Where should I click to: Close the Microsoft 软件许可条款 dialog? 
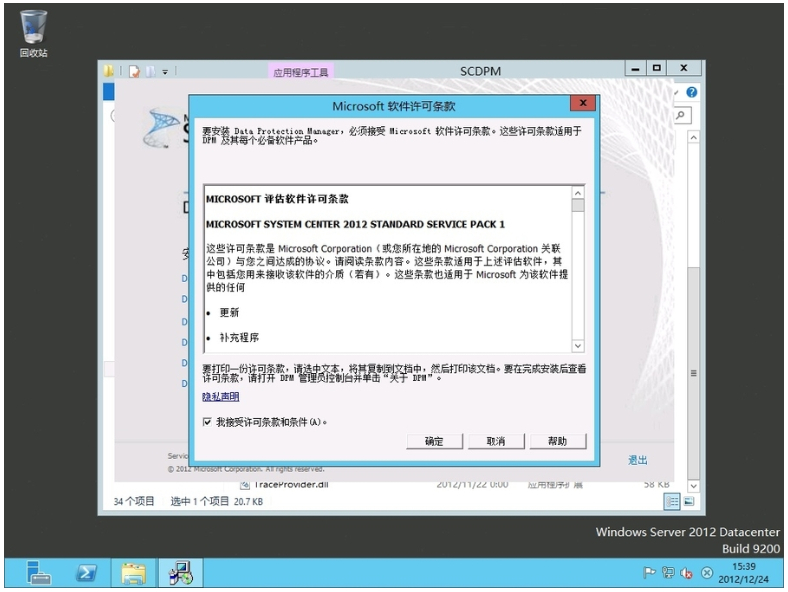583,103
